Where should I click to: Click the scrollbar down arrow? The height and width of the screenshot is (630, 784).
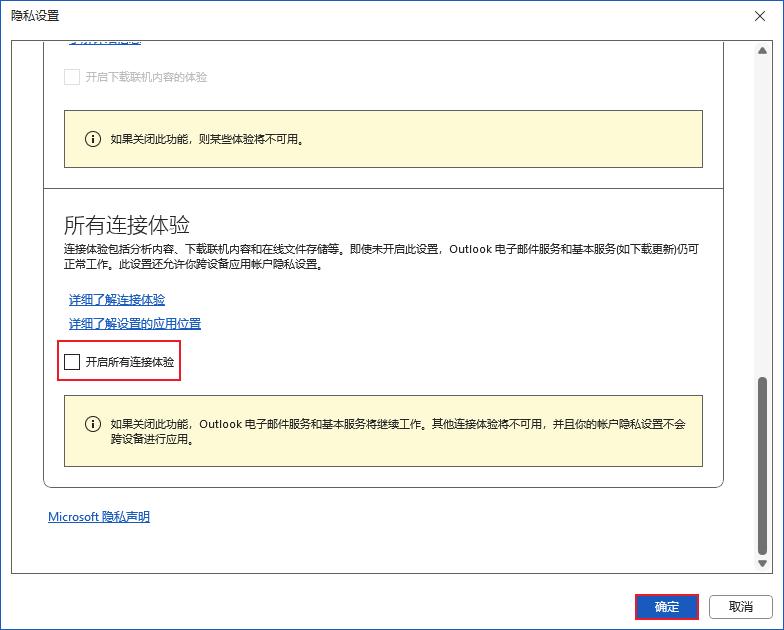click(x=764, y=564)
